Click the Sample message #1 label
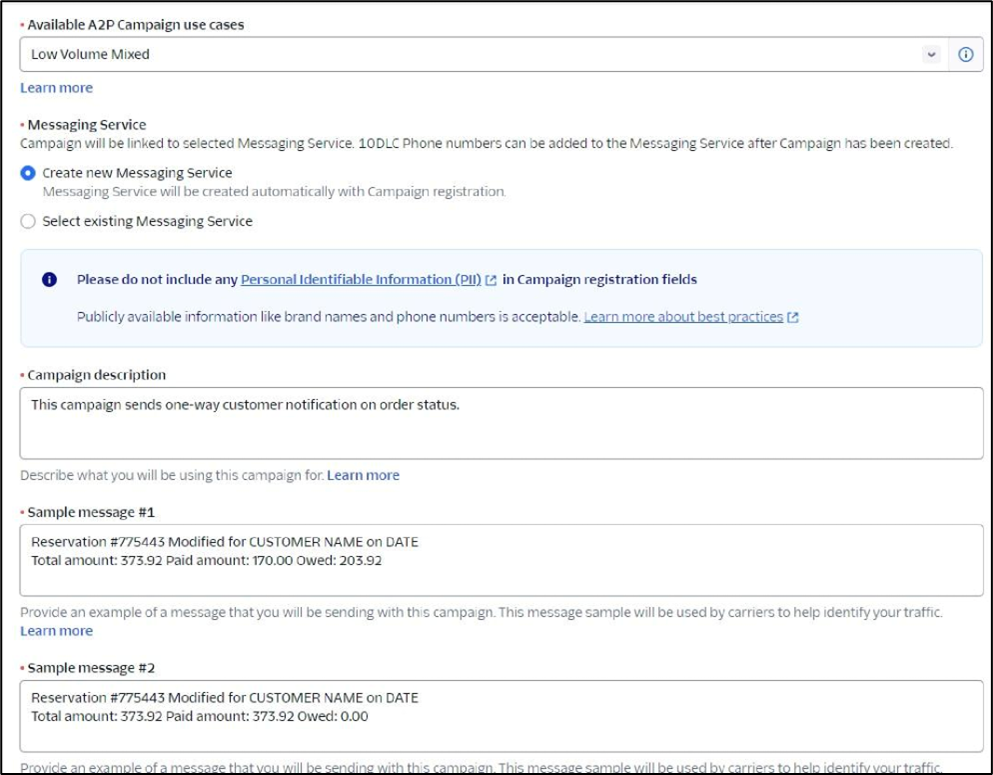Image resolution: width=993 pixels, height=775 pixels. pyautogui.click(x=91, y=512)
